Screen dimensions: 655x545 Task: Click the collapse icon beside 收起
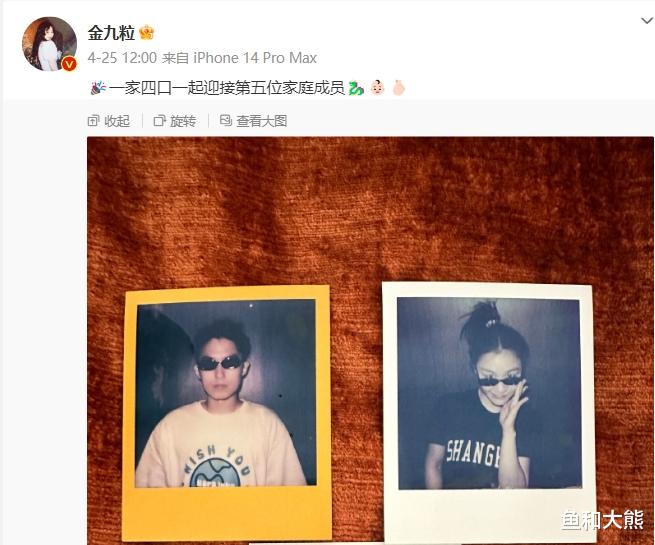coord(93,121)
